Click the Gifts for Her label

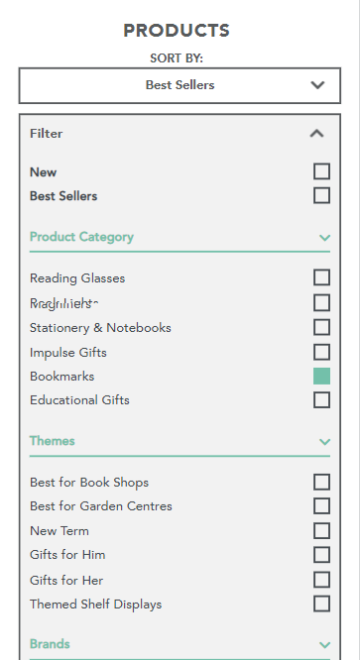pos(67,580)
